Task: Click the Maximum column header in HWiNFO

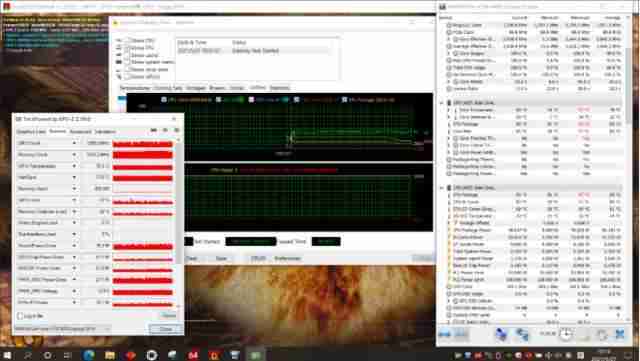Action: pyautogui.click(x=580, y=18)
